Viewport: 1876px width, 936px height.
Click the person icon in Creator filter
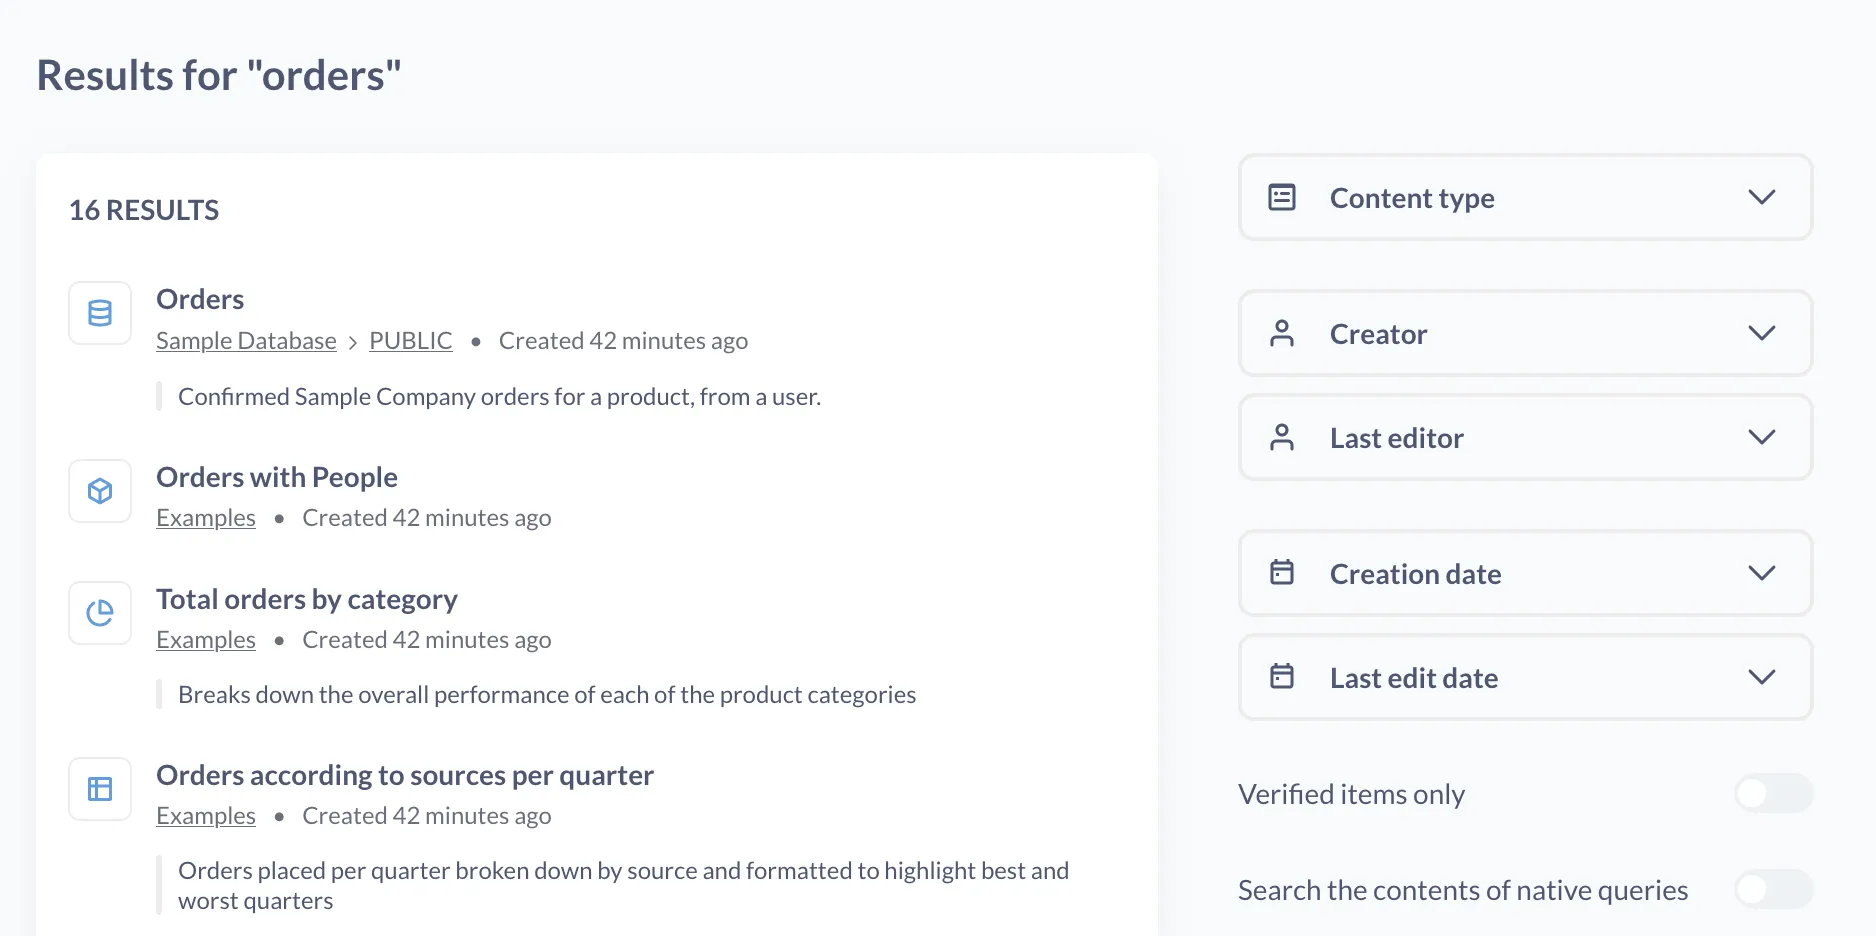(x=1282, y=333)
